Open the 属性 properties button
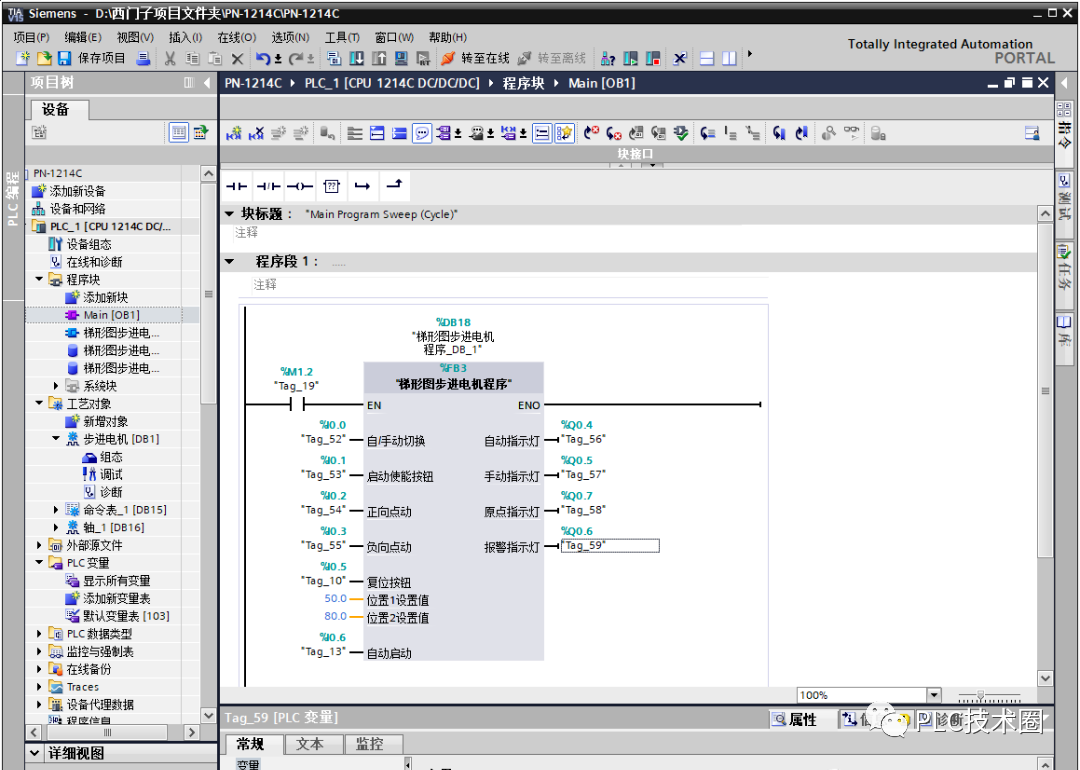Image resolution: width=1080 pixels, height=770 pixels. point(796,720)
